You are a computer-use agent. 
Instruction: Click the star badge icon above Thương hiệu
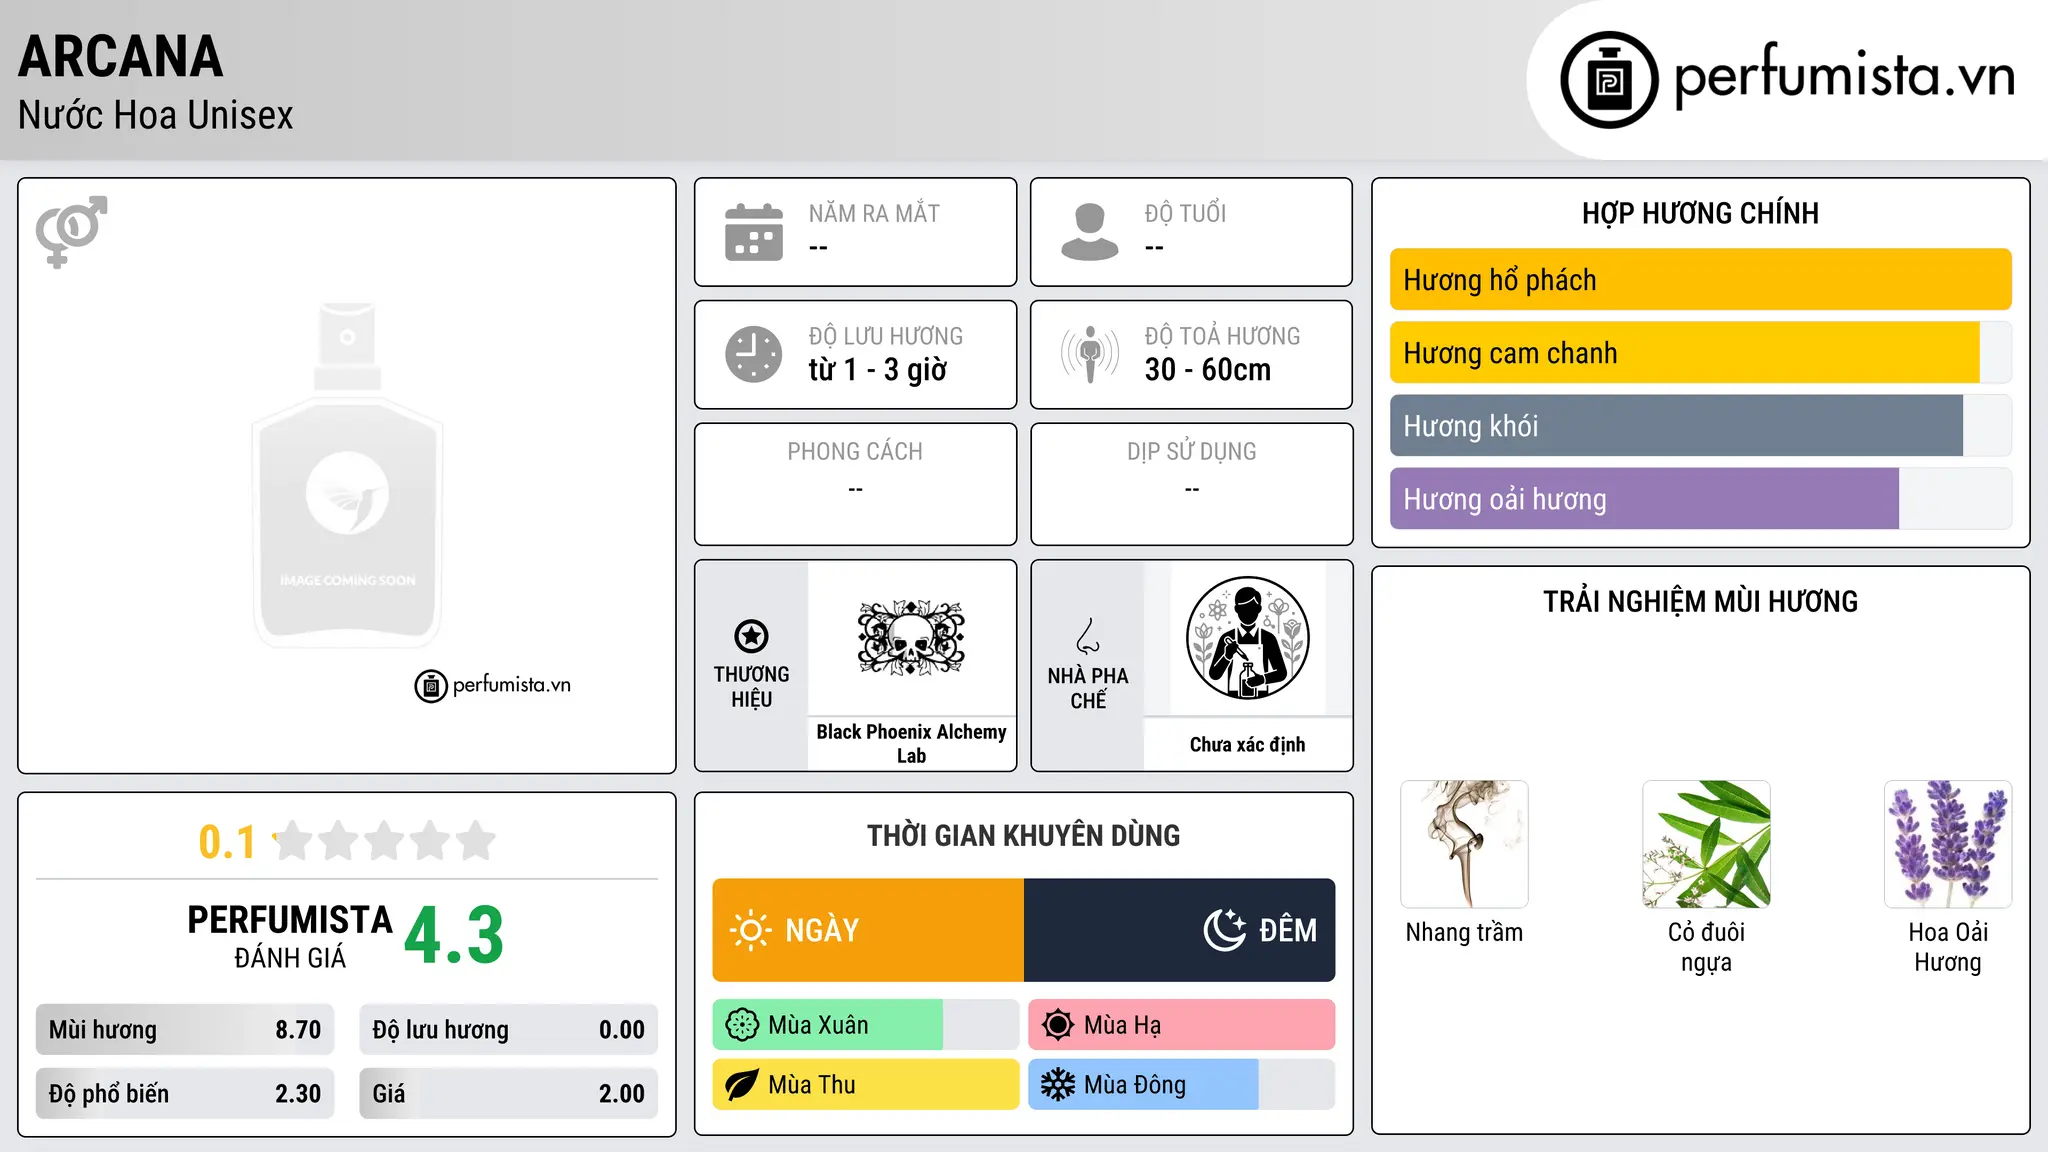(751, 635)
